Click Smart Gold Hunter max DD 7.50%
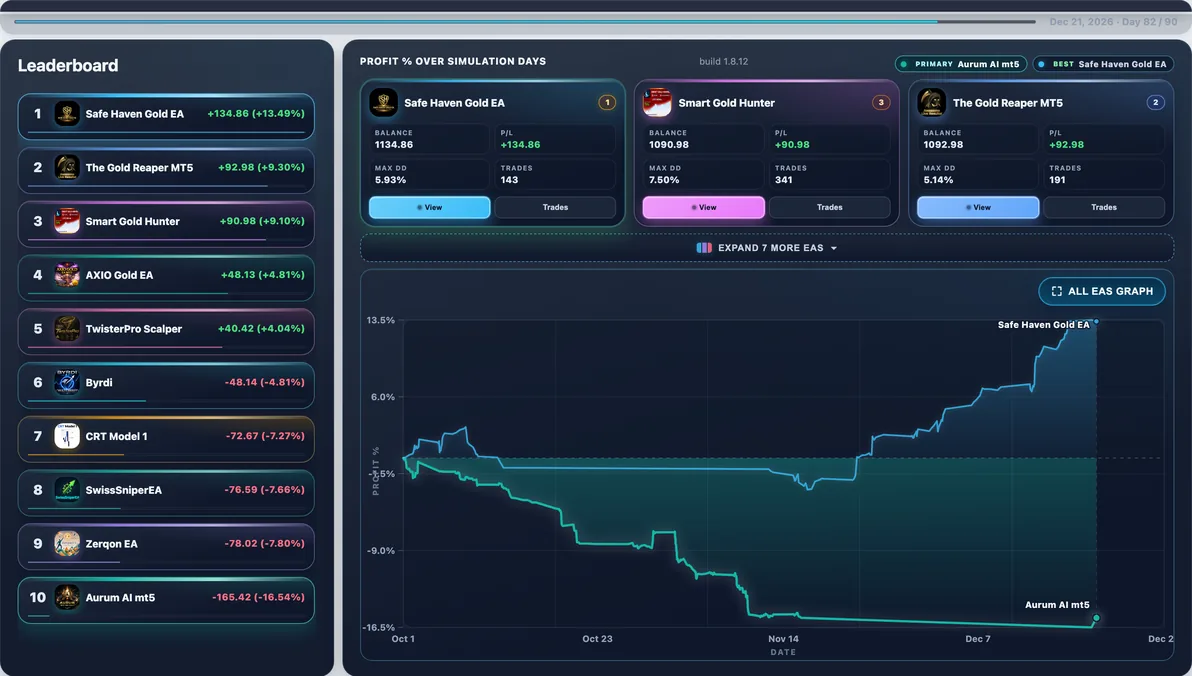Viewport: 1192px width, 676px height. tap(664, 180)
